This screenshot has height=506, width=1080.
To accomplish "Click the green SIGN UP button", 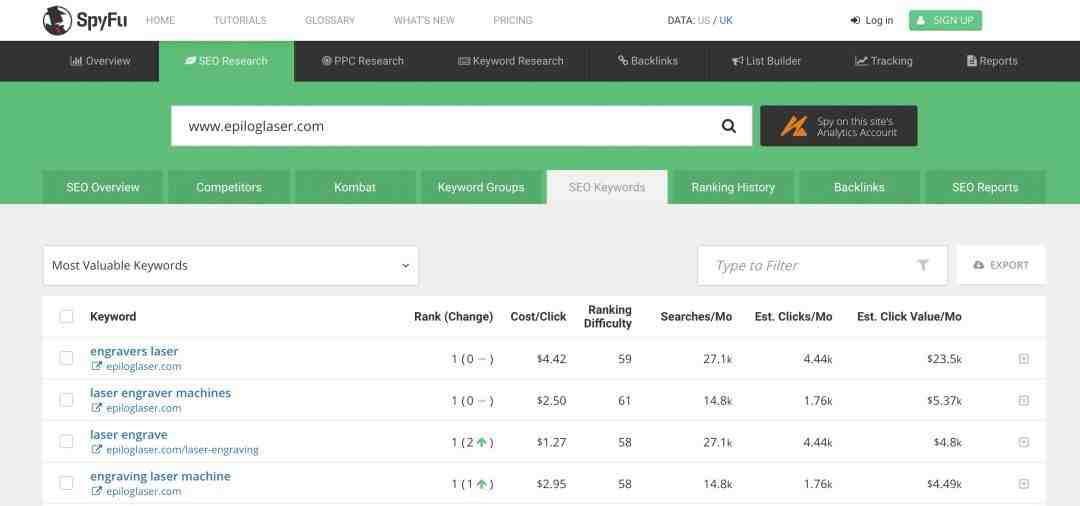I will coord(945,21).
